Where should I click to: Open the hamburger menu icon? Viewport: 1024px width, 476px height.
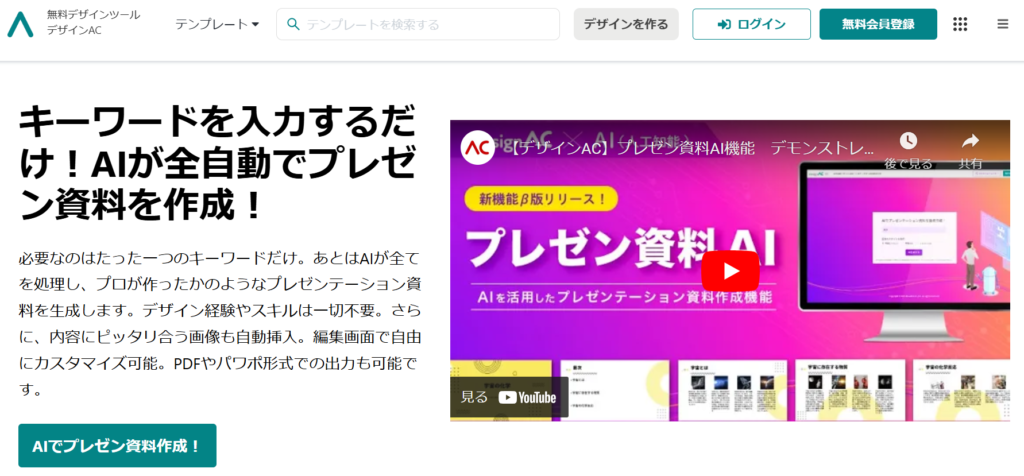[1002, 24]
